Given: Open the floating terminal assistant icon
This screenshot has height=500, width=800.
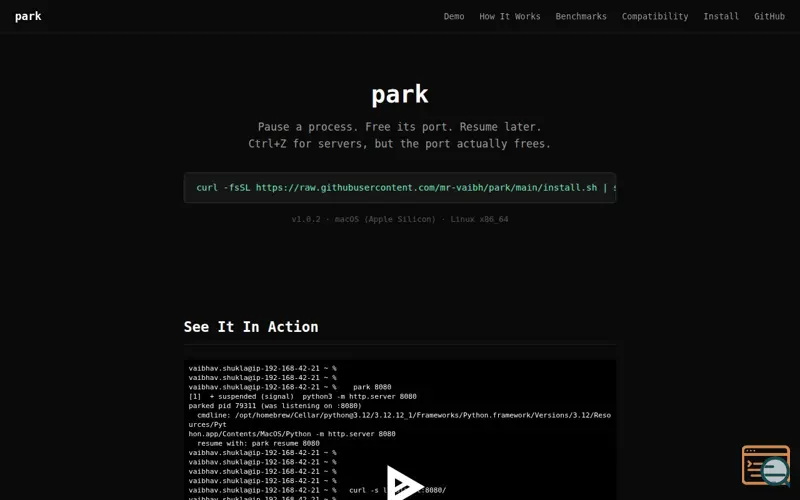Looking at the screenshot, I should [x=766, y=465].
